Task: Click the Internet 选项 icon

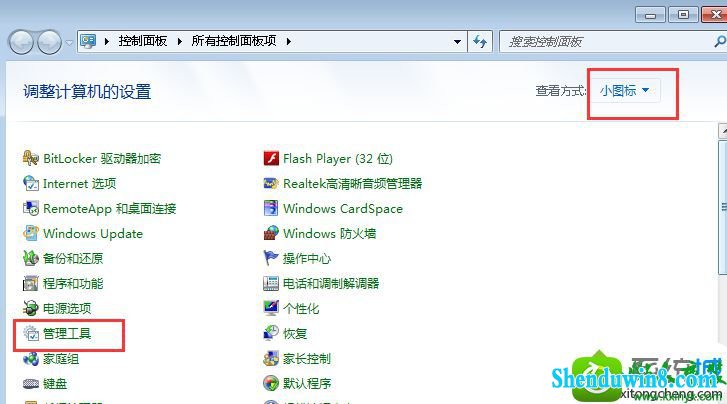Action: pos(31,183)
